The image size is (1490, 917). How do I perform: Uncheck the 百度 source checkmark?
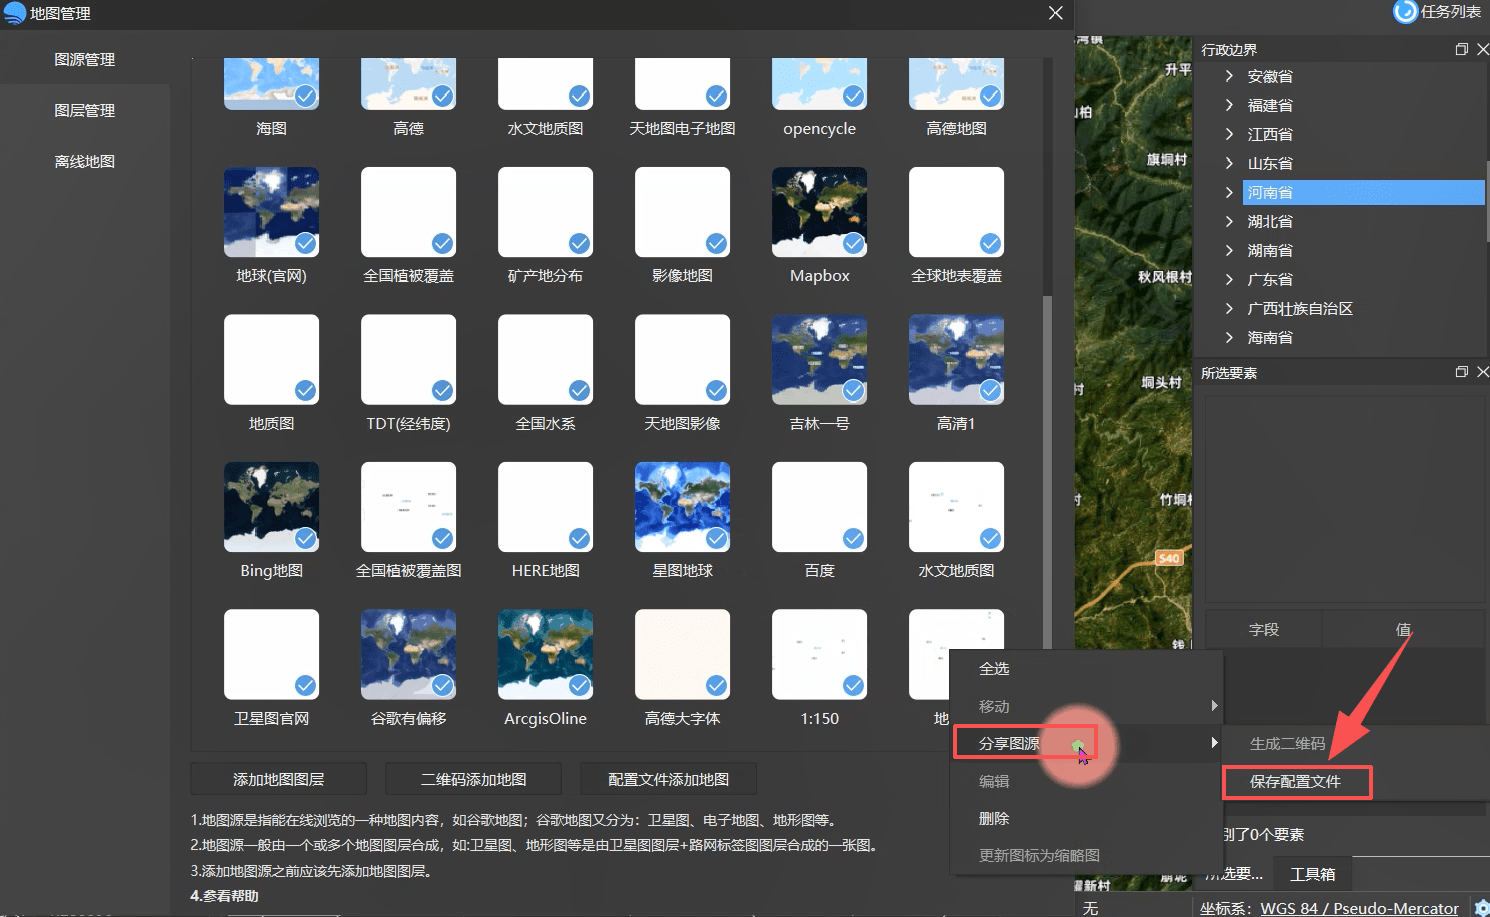pyautogui.click(x=853, y=538)
